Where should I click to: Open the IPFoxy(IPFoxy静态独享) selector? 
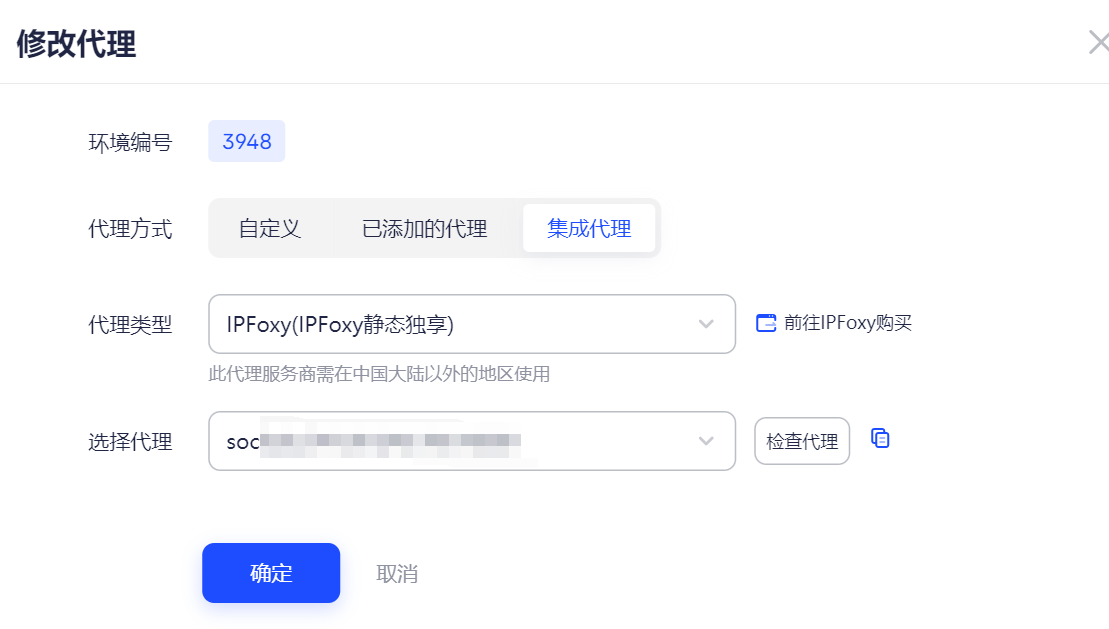(470, 323)
